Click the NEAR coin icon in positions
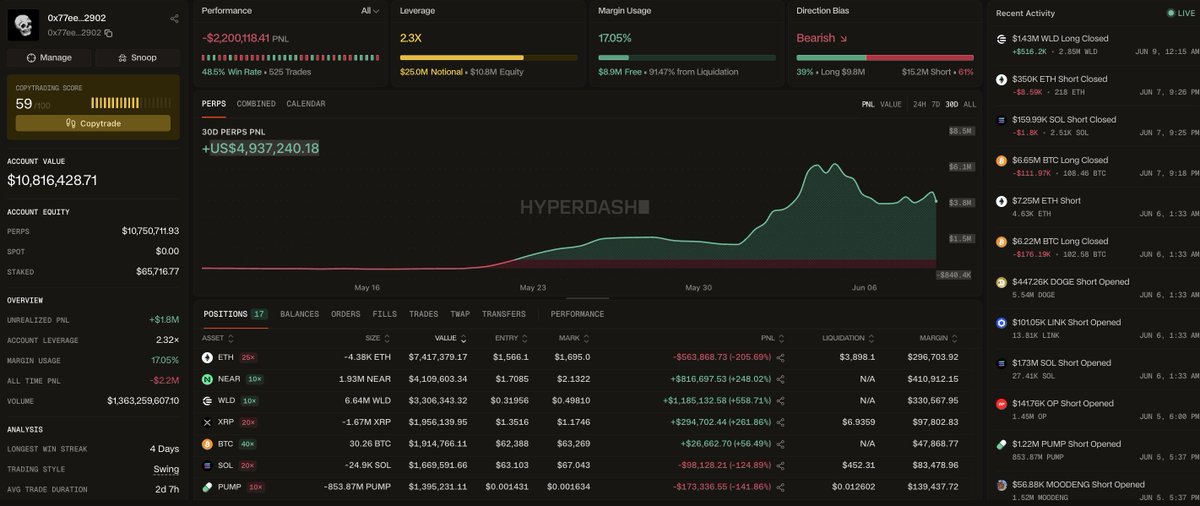Screen dimensions: 1200x506 point(208,380)
